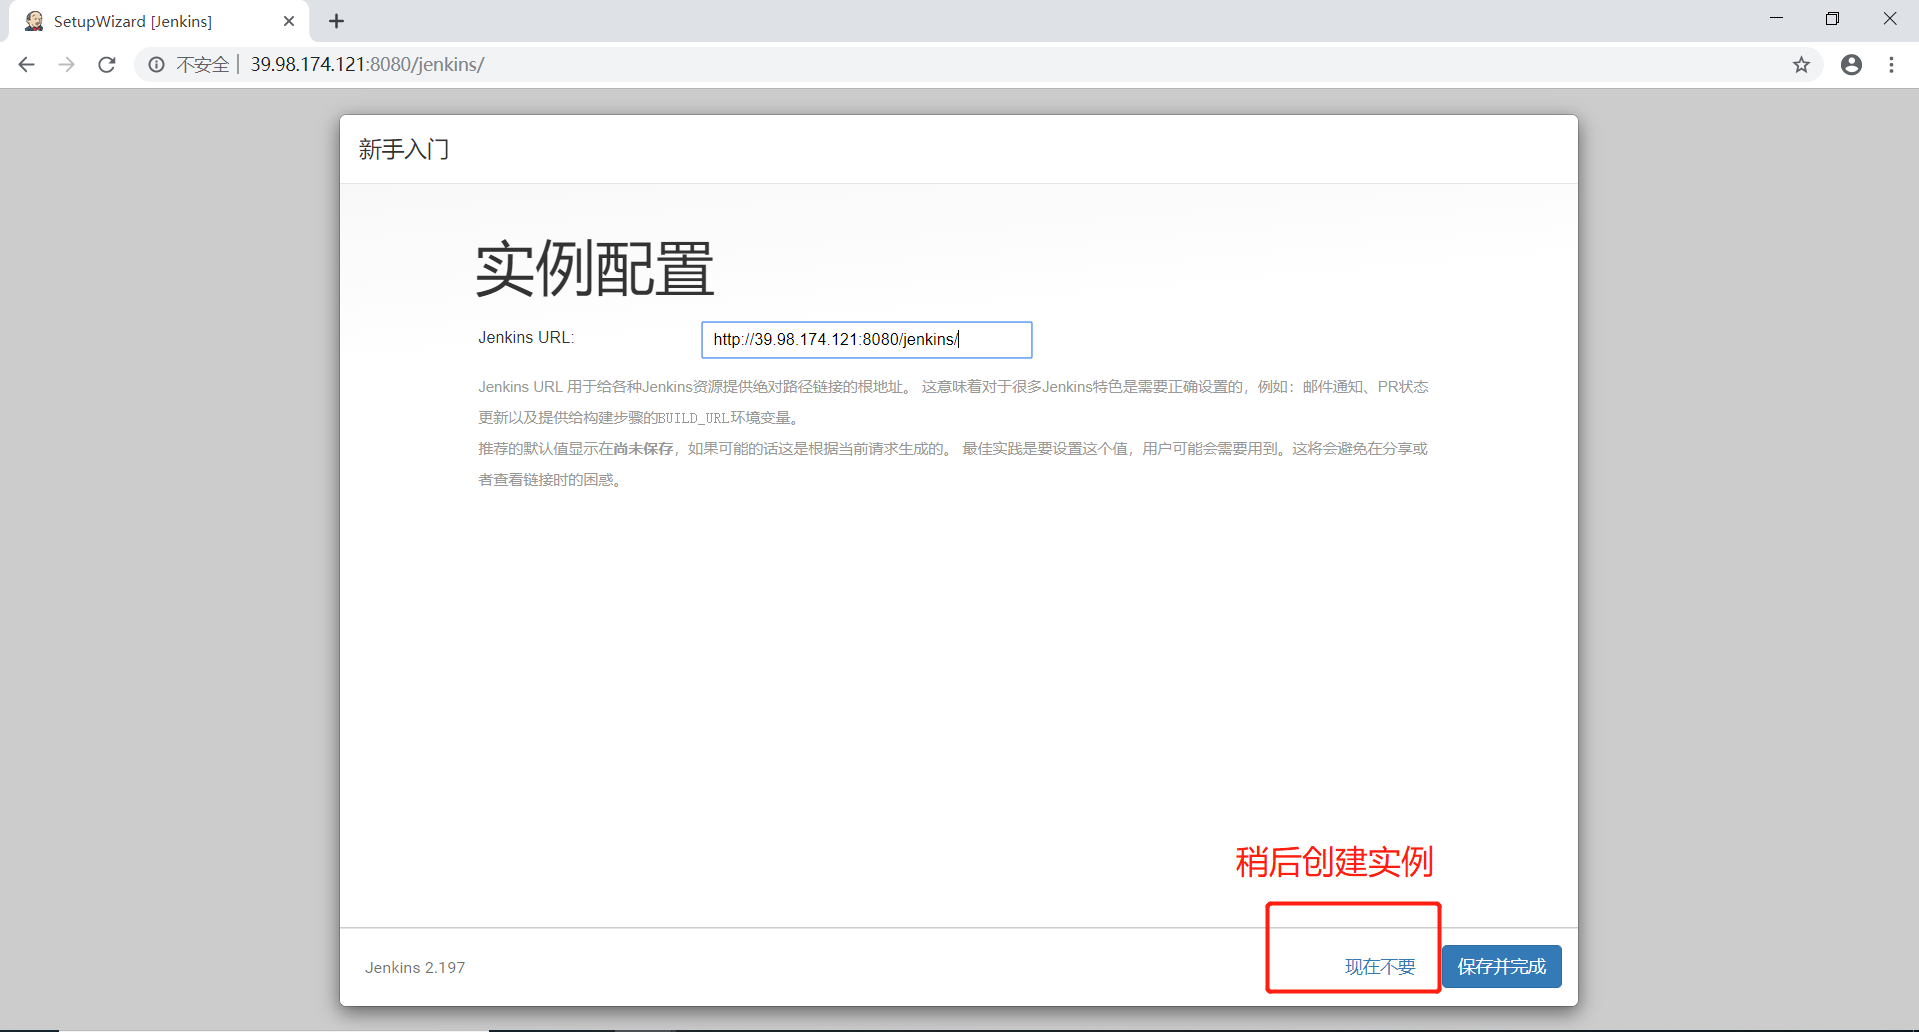Open the Chrome three-dot menu
Screen dimensions: 1919x1032
pos(1891,65)
